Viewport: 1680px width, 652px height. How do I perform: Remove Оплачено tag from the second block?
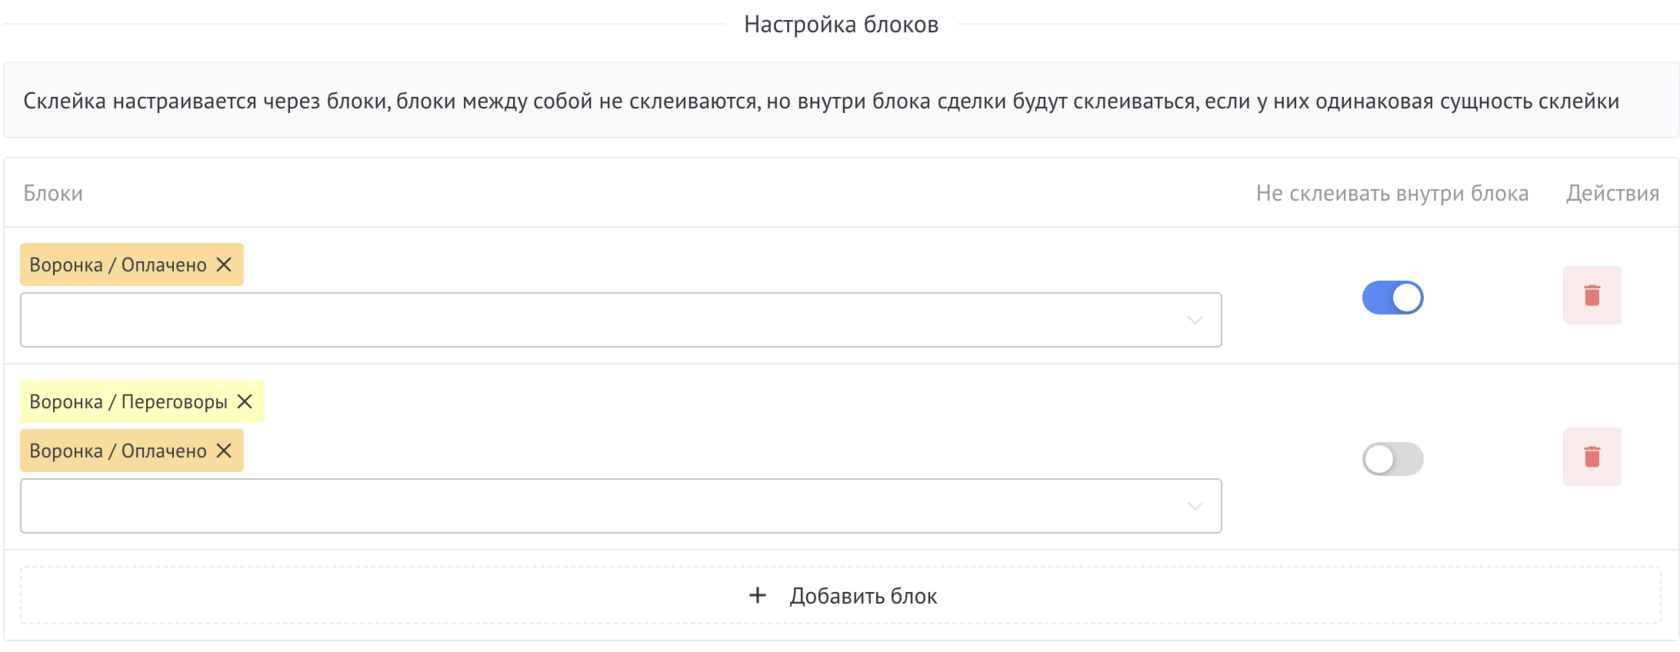pyautogui.click(x=224, y=451)
